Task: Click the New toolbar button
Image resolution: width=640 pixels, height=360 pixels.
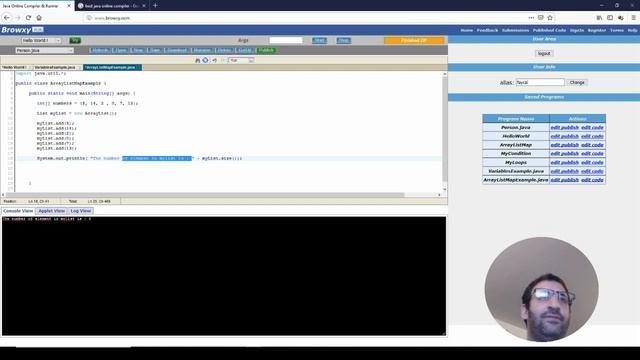Action: pos(138,50)
